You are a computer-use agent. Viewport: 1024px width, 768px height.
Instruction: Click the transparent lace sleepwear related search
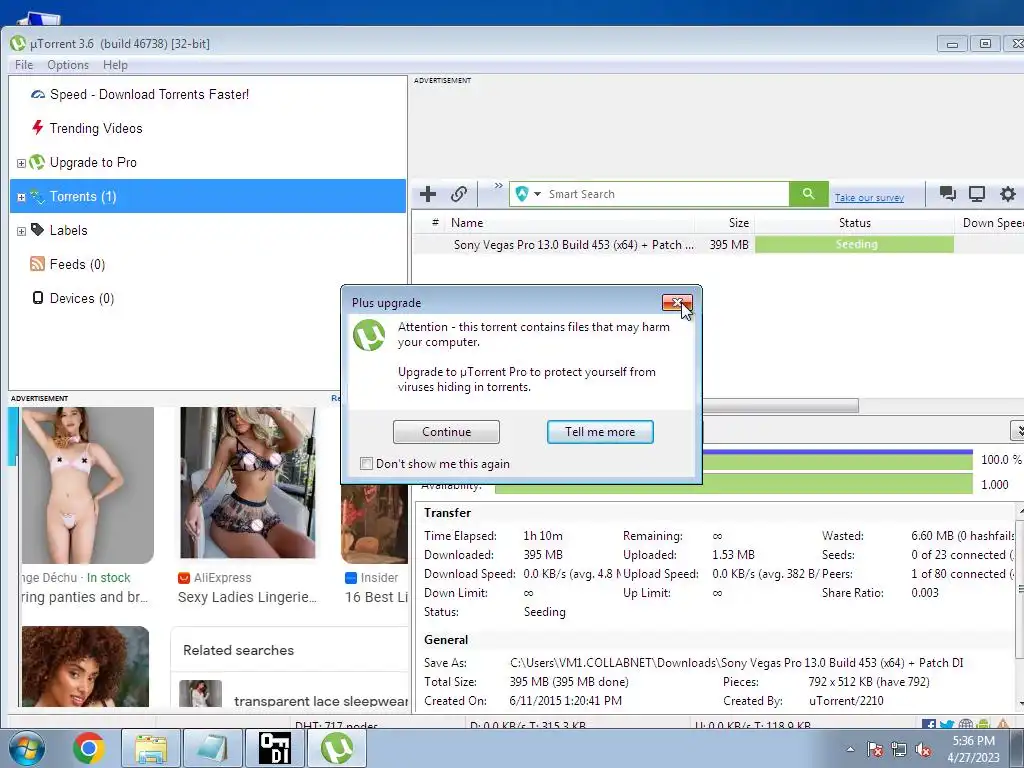pos(321,701)
